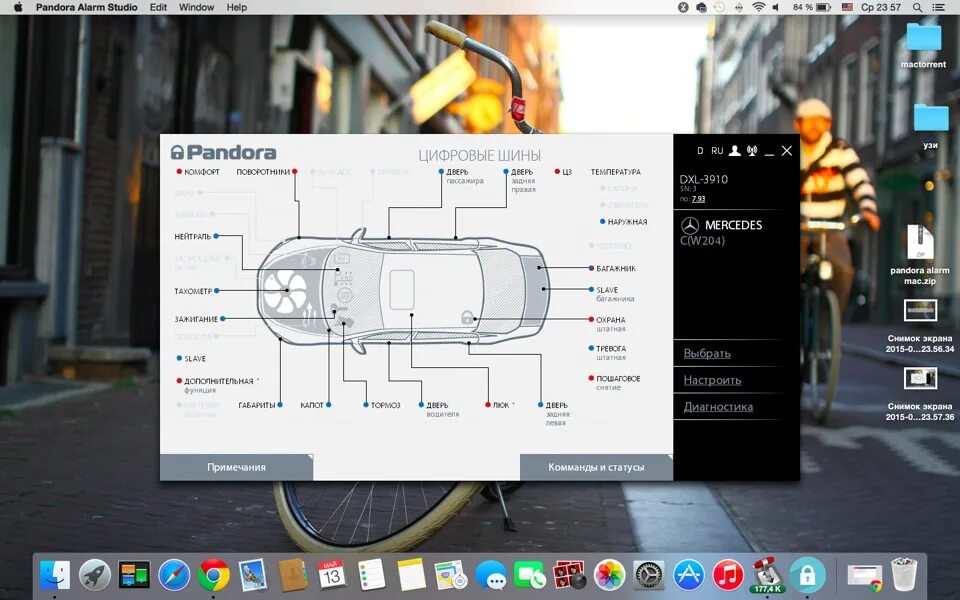Select ДВЕРЬ водителя label

(443, 410)
